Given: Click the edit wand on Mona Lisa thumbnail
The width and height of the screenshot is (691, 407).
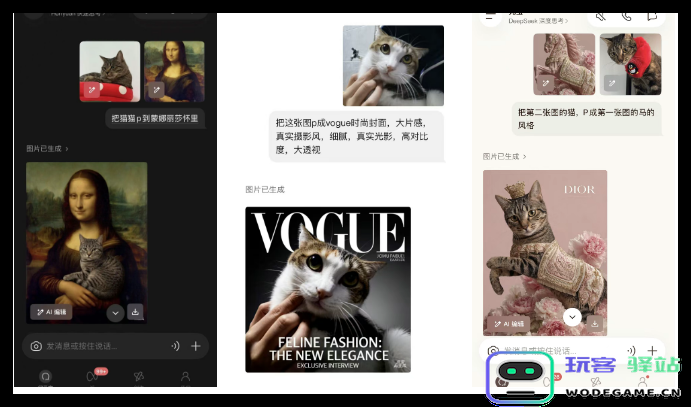Looking at the screenshot, I should (x=156, y=90).
